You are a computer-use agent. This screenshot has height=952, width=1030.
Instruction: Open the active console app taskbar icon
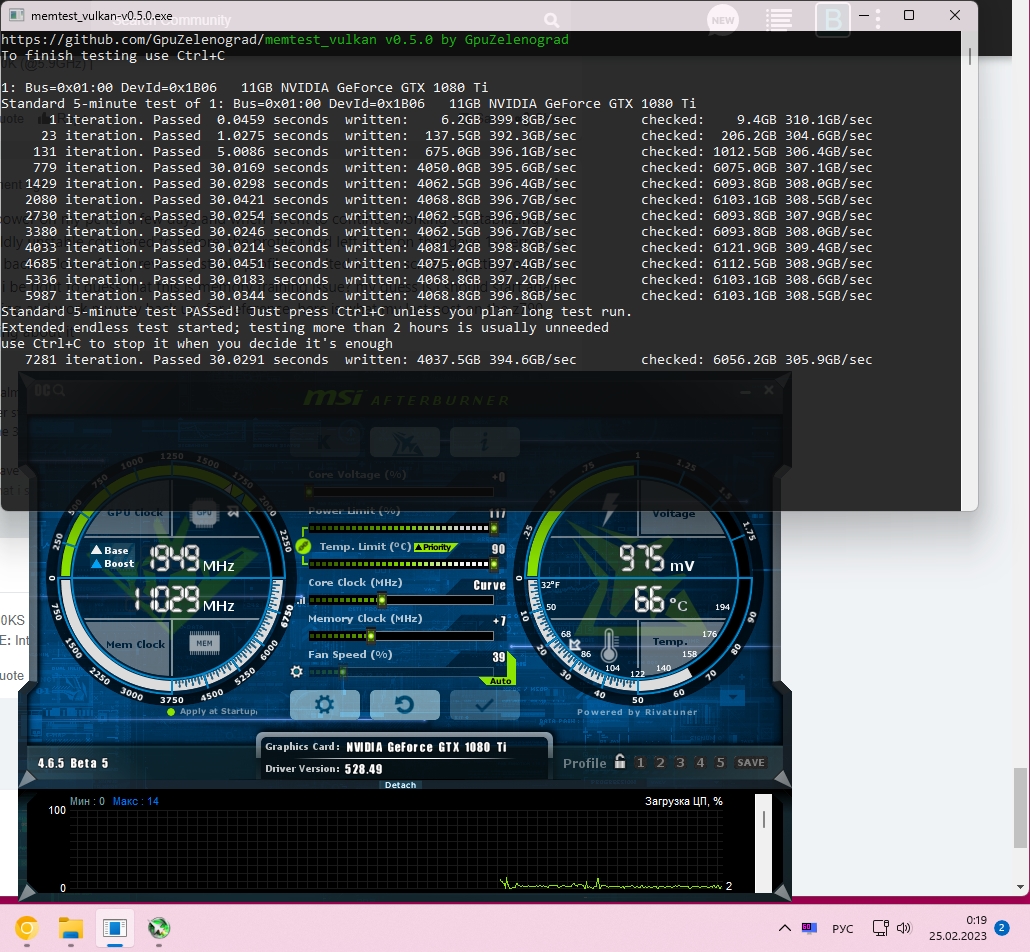(x=114, y=928)
